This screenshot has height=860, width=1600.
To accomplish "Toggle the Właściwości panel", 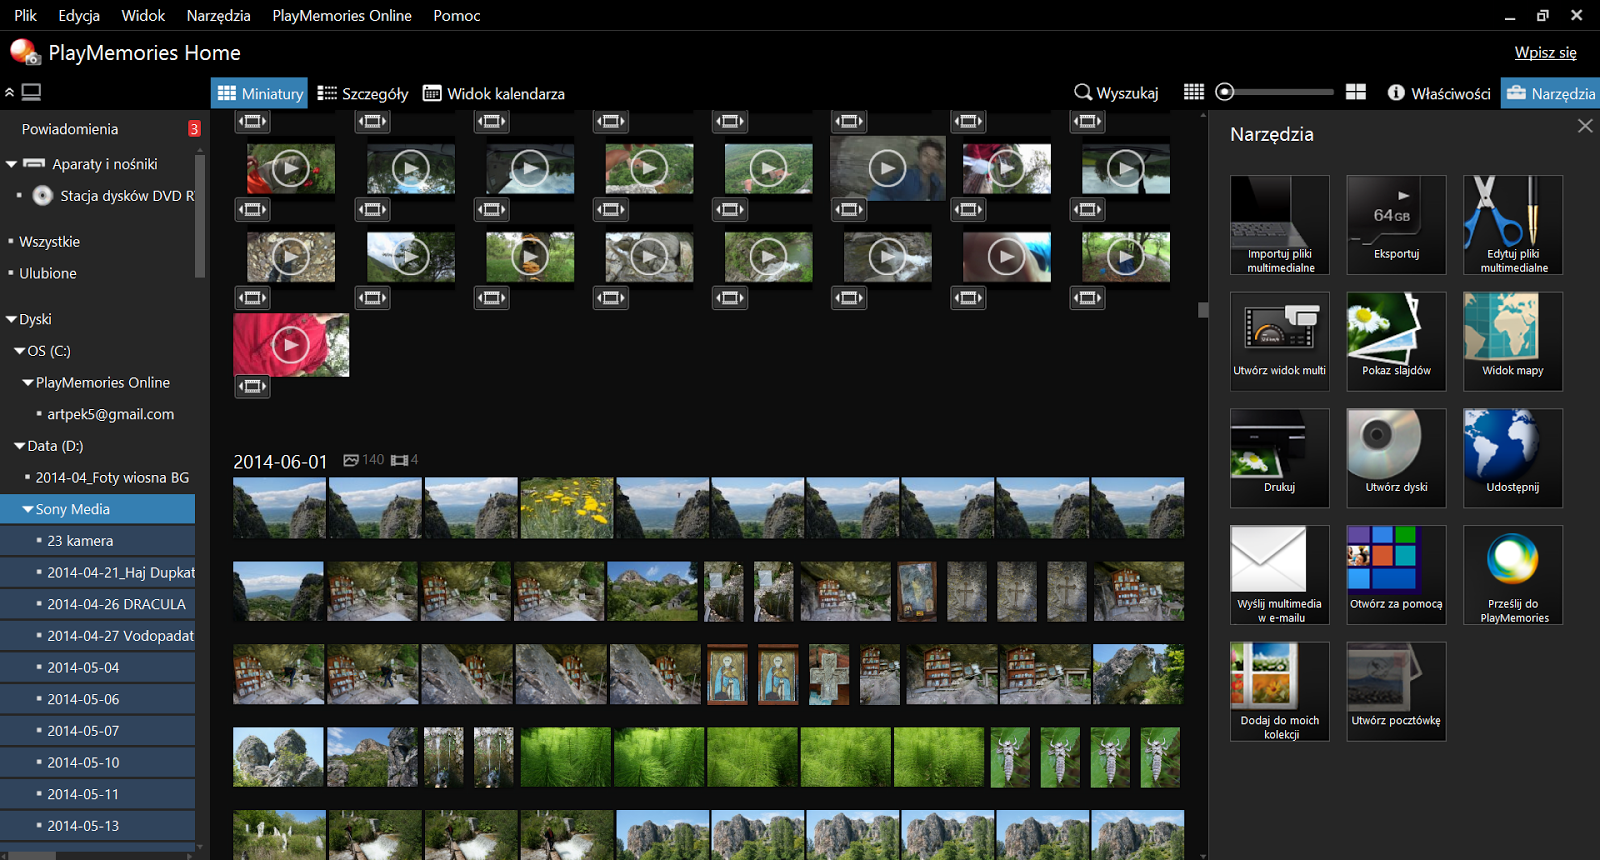I will pos(1439,93).
